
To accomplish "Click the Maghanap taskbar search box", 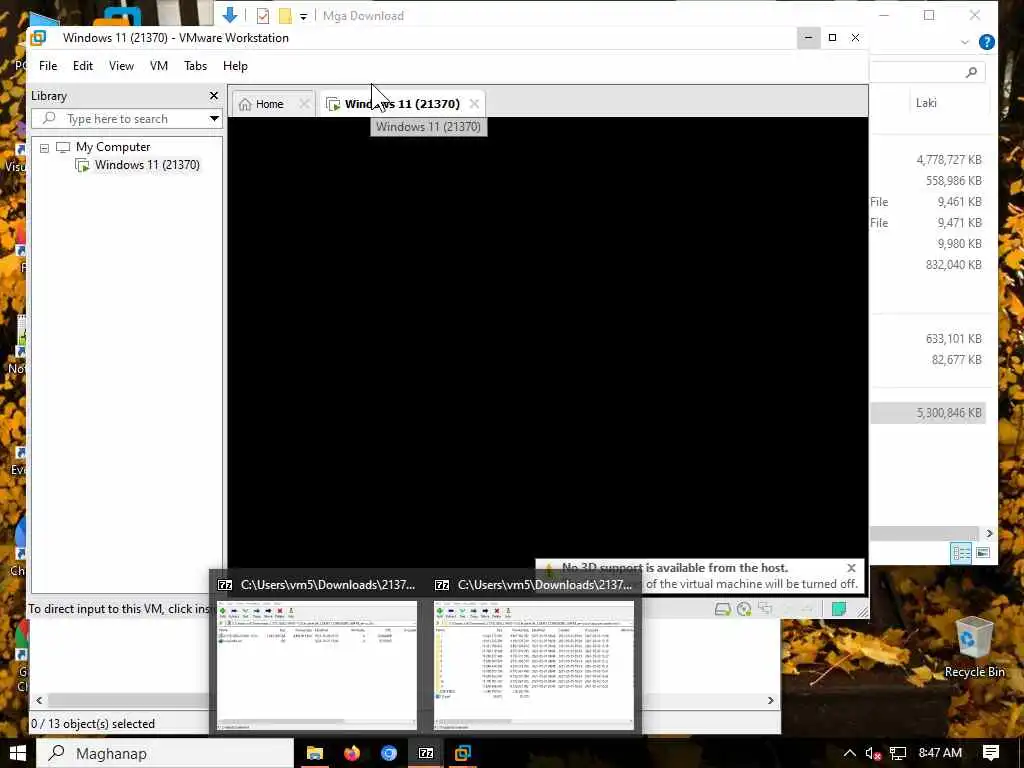I will [165, 753].
